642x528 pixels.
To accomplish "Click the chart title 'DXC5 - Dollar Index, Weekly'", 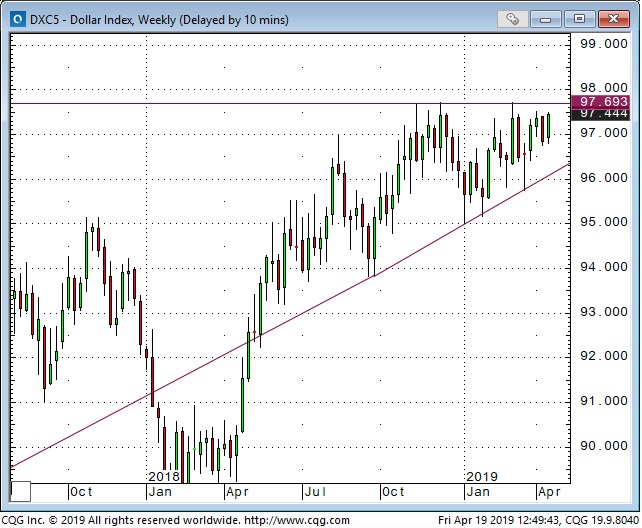I will click(x=103, y=20).
